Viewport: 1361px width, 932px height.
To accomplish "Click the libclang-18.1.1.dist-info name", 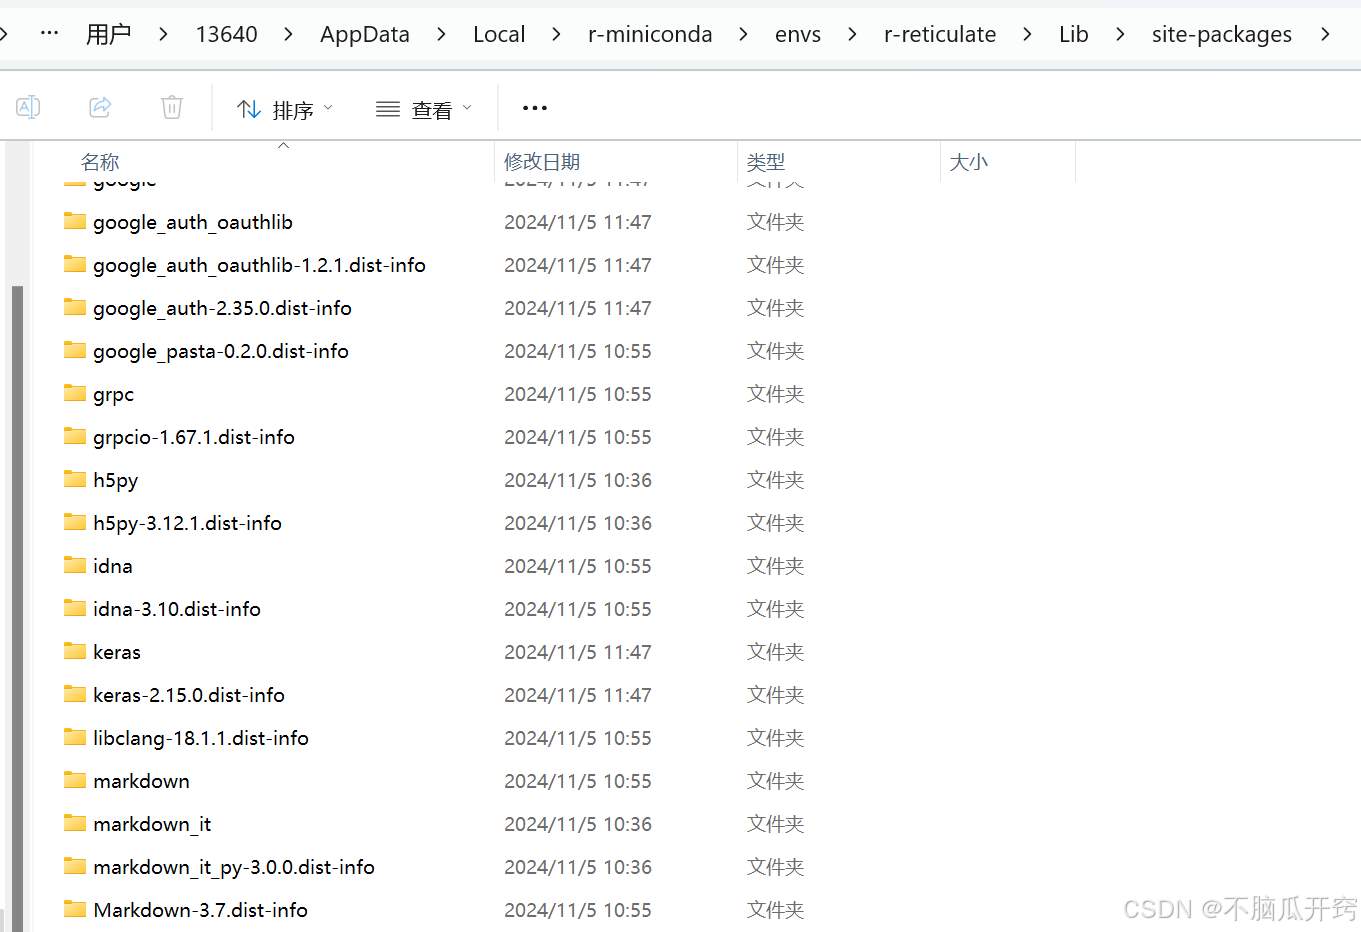I will pos(201,738).
